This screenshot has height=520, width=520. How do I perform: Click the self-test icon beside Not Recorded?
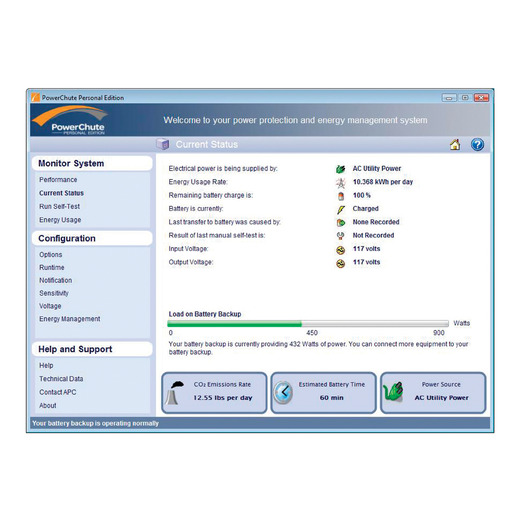(340, 236)
